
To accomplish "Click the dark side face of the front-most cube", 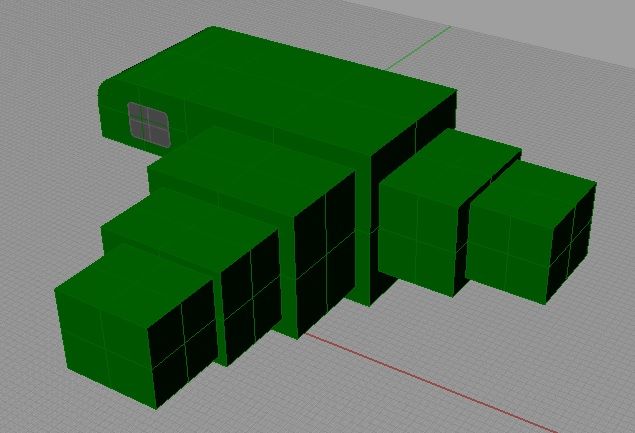I will coord(184,343).
